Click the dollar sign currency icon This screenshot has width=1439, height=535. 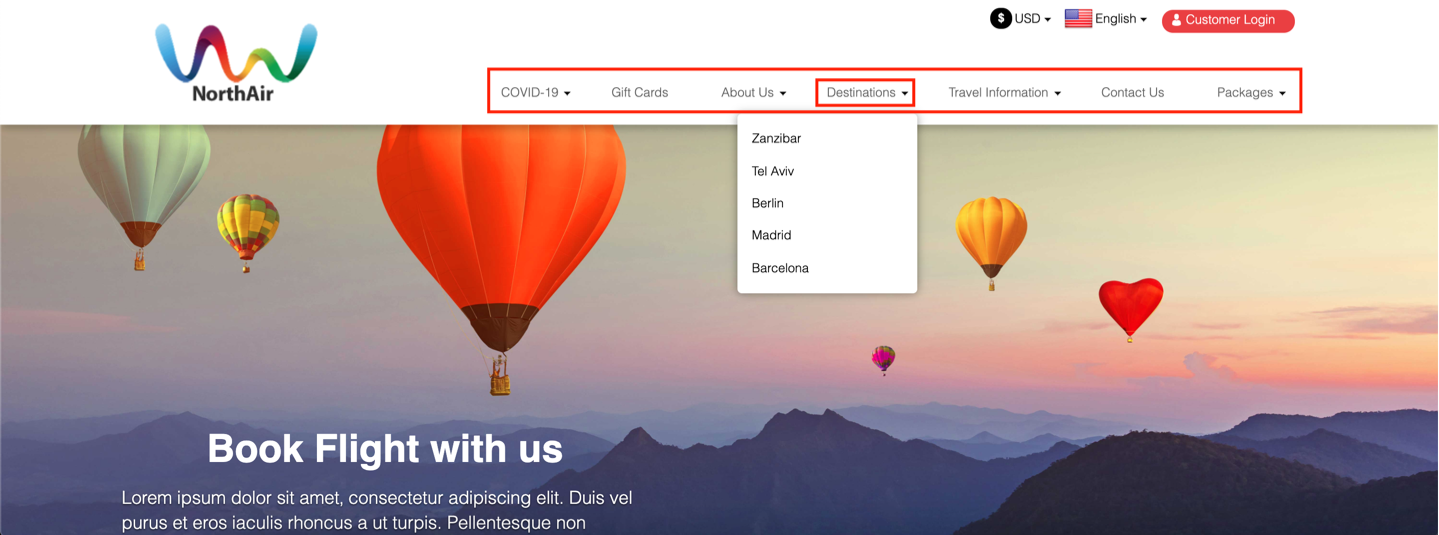point(1000,18)
